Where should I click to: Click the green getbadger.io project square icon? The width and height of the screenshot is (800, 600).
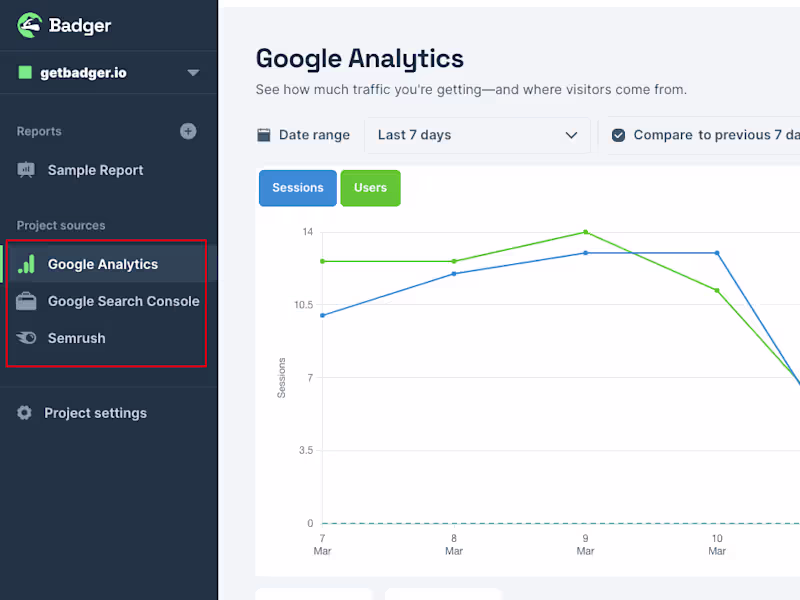[x=25, y=73]
